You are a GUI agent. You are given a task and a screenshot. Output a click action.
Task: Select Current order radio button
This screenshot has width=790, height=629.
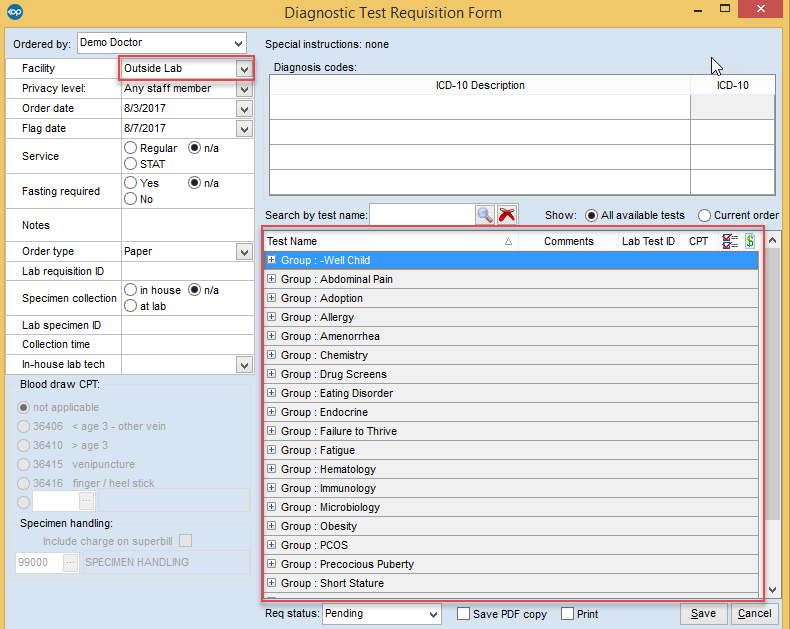click(705, 215)
